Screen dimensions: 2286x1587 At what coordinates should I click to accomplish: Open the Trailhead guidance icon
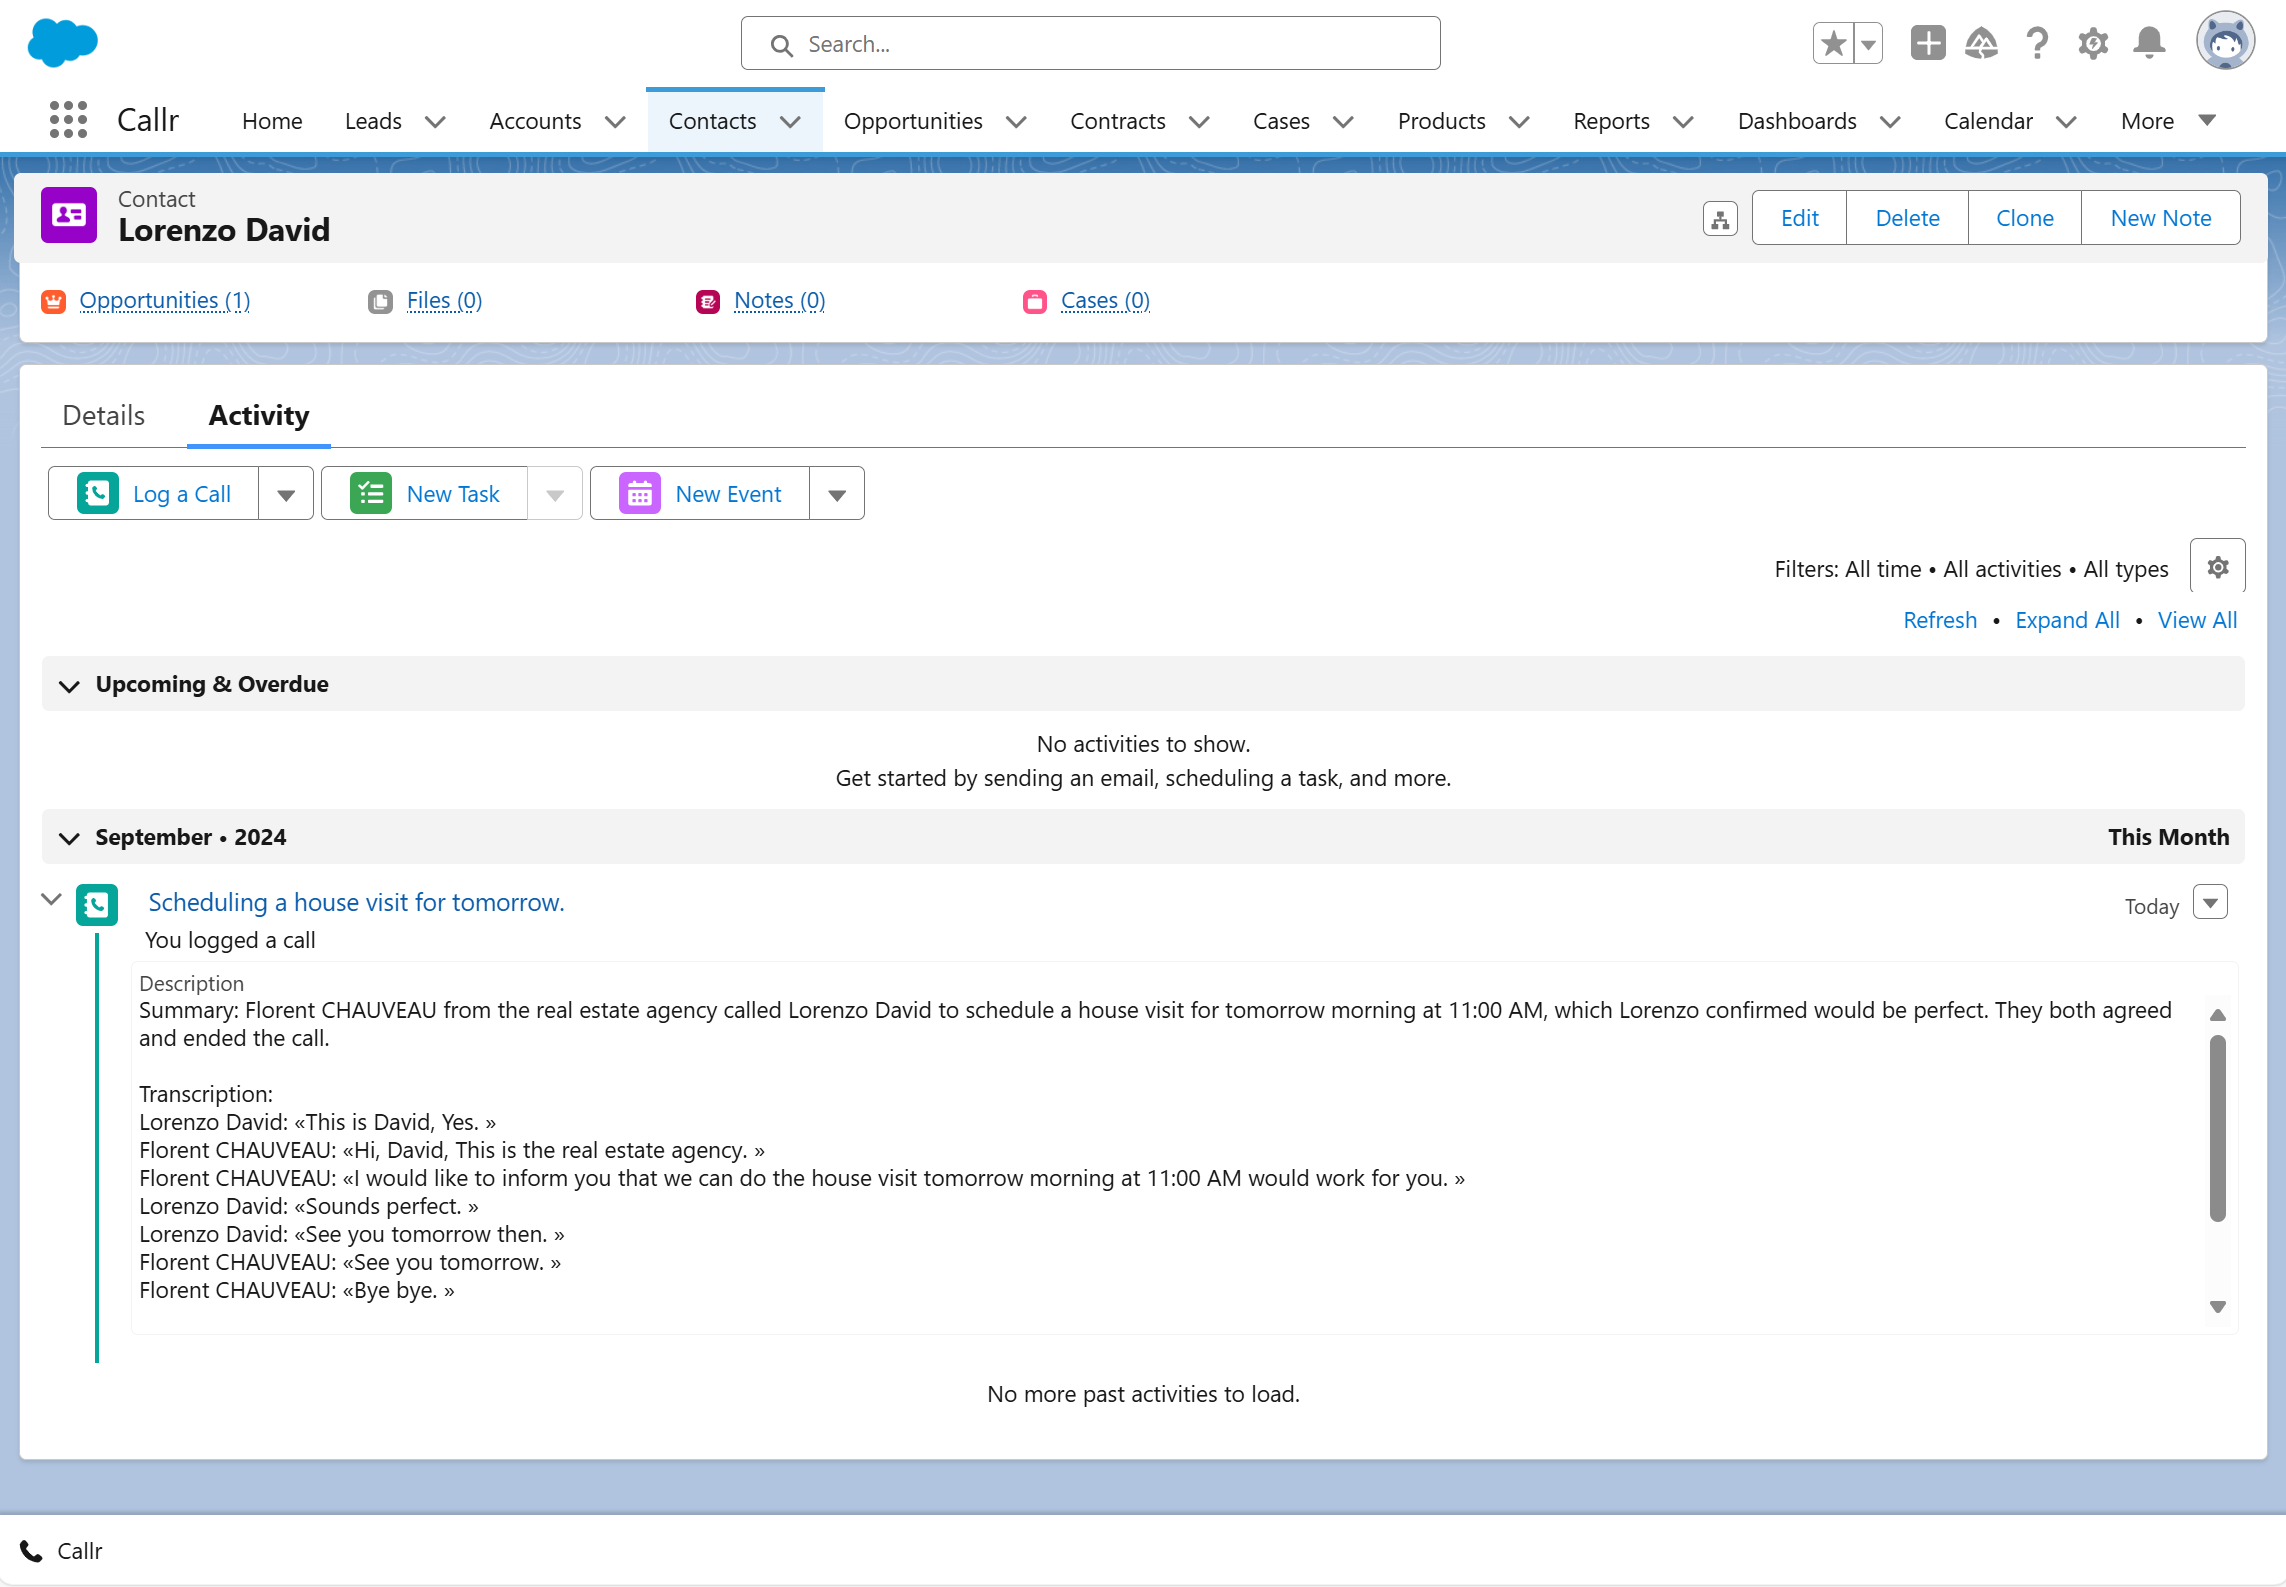(1981, 44)
